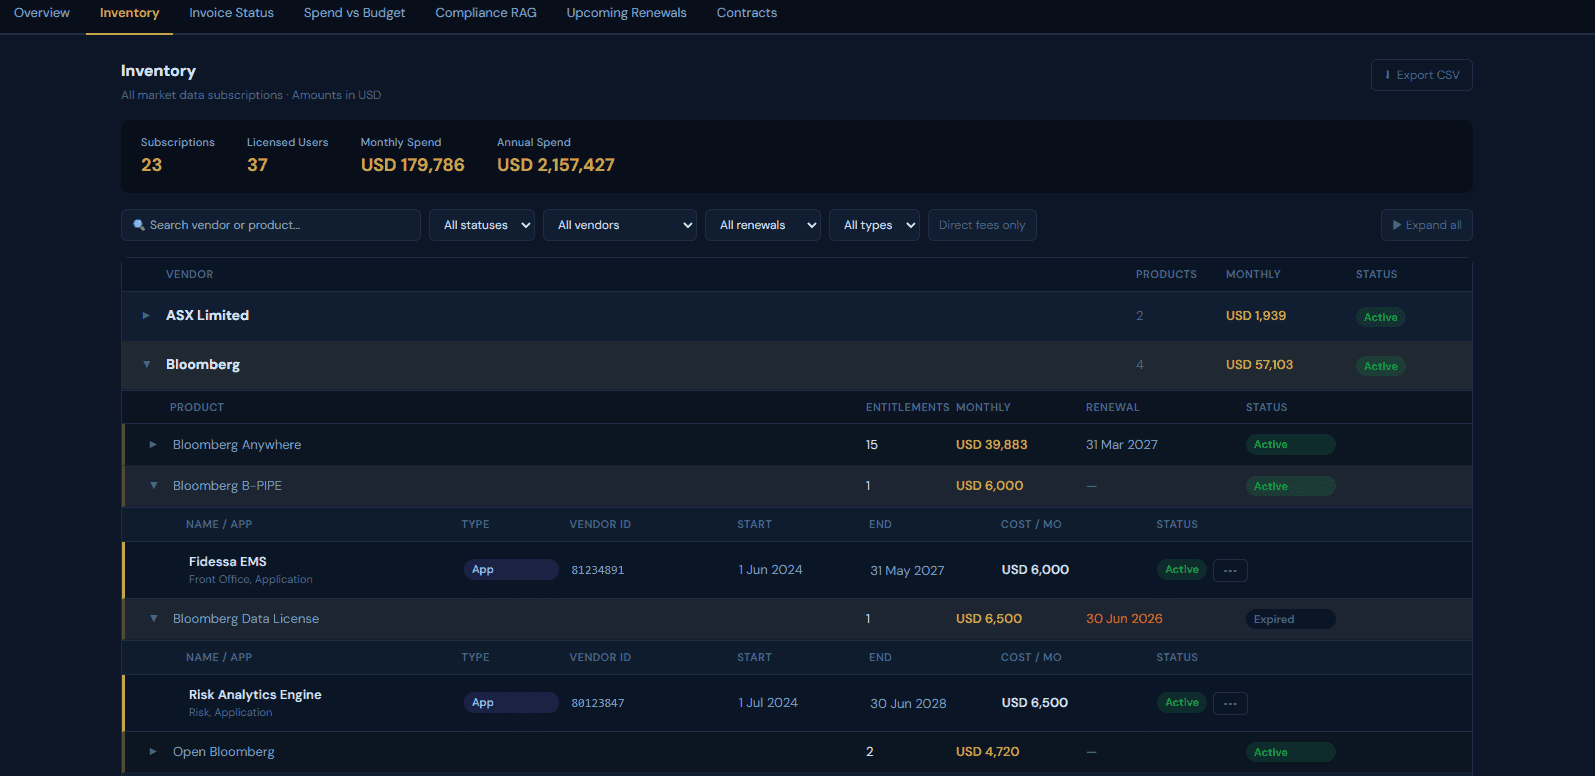Screen dimensions: 1595x776
Task: Open the All statuses dropdown
Action: tap(482, 225)
